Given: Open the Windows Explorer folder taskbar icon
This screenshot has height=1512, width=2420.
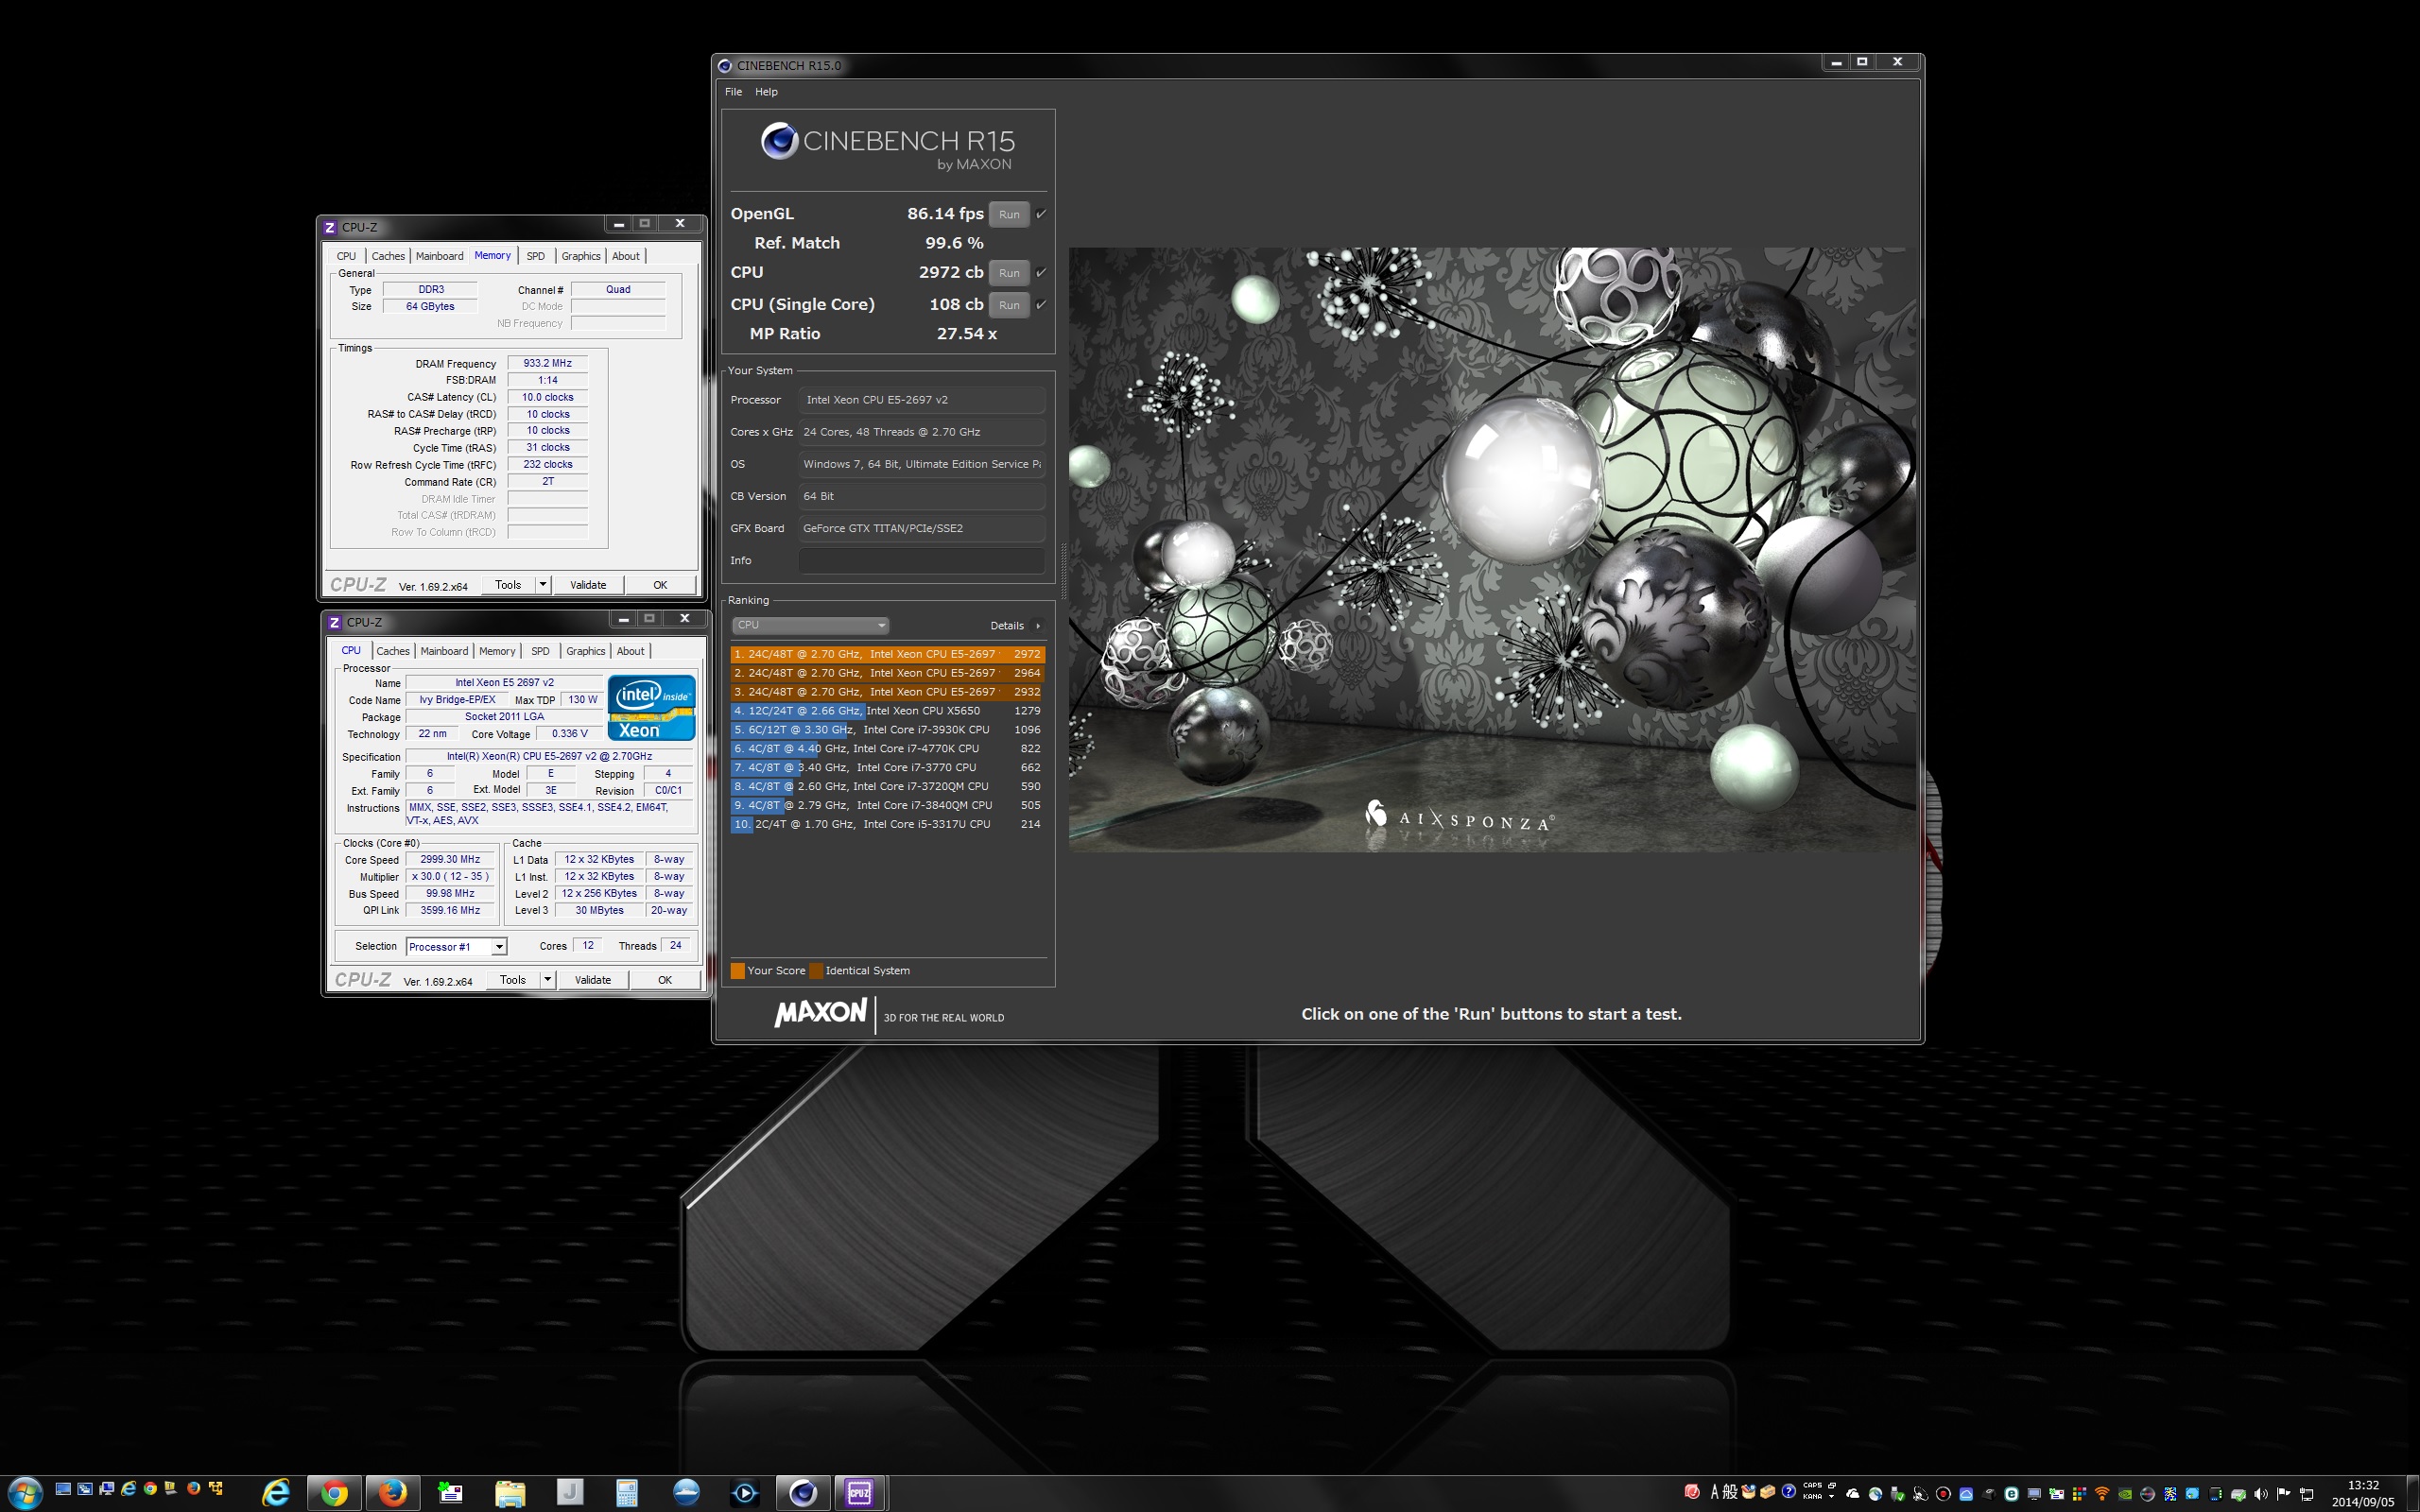Looking at the screenshot, I should [x=509, y=1494].
